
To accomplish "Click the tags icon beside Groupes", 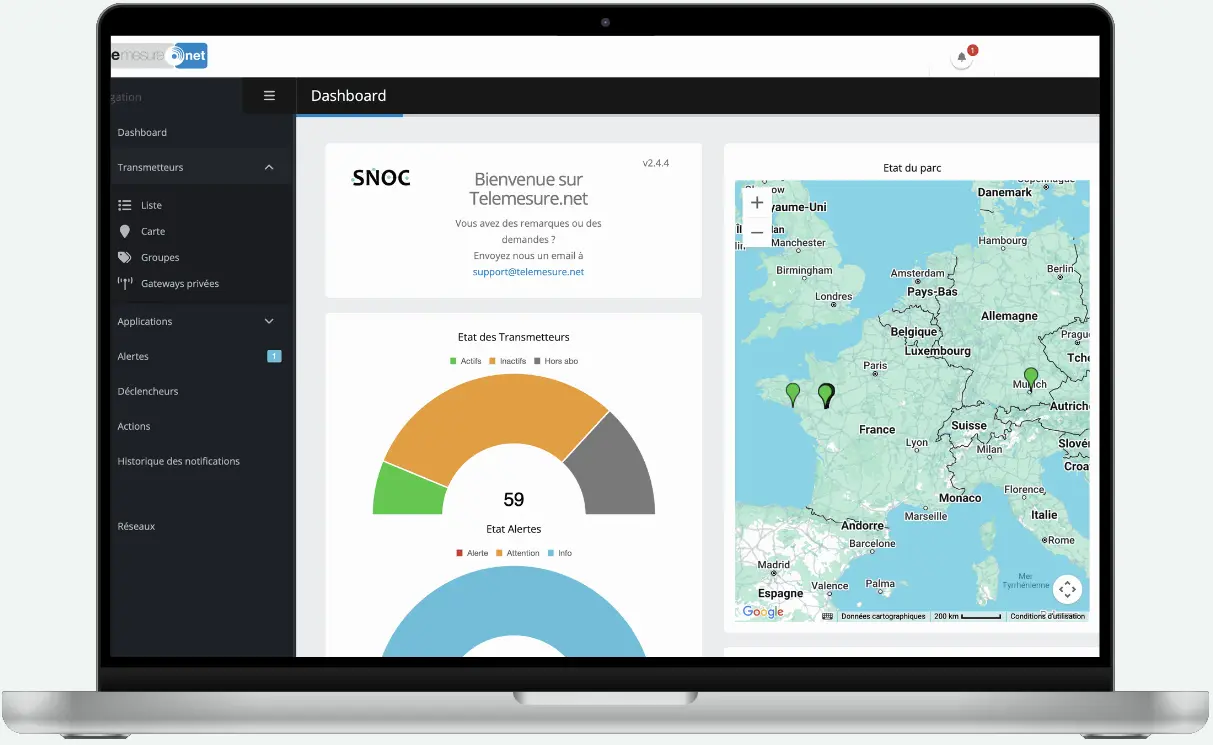I will (125, 257).
